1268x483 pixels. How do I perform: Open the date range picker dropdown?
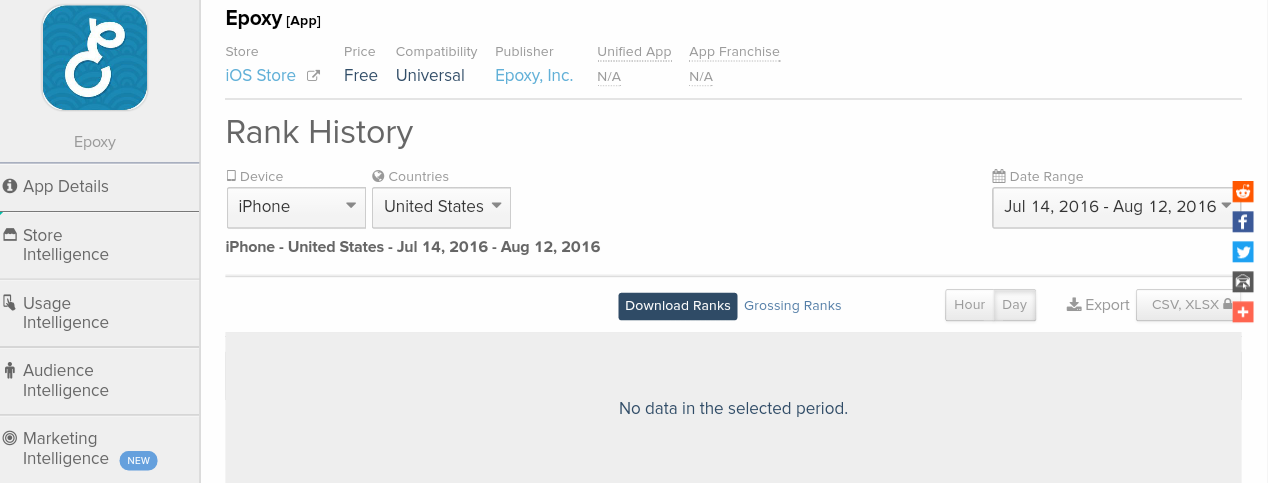[1116, 207]
